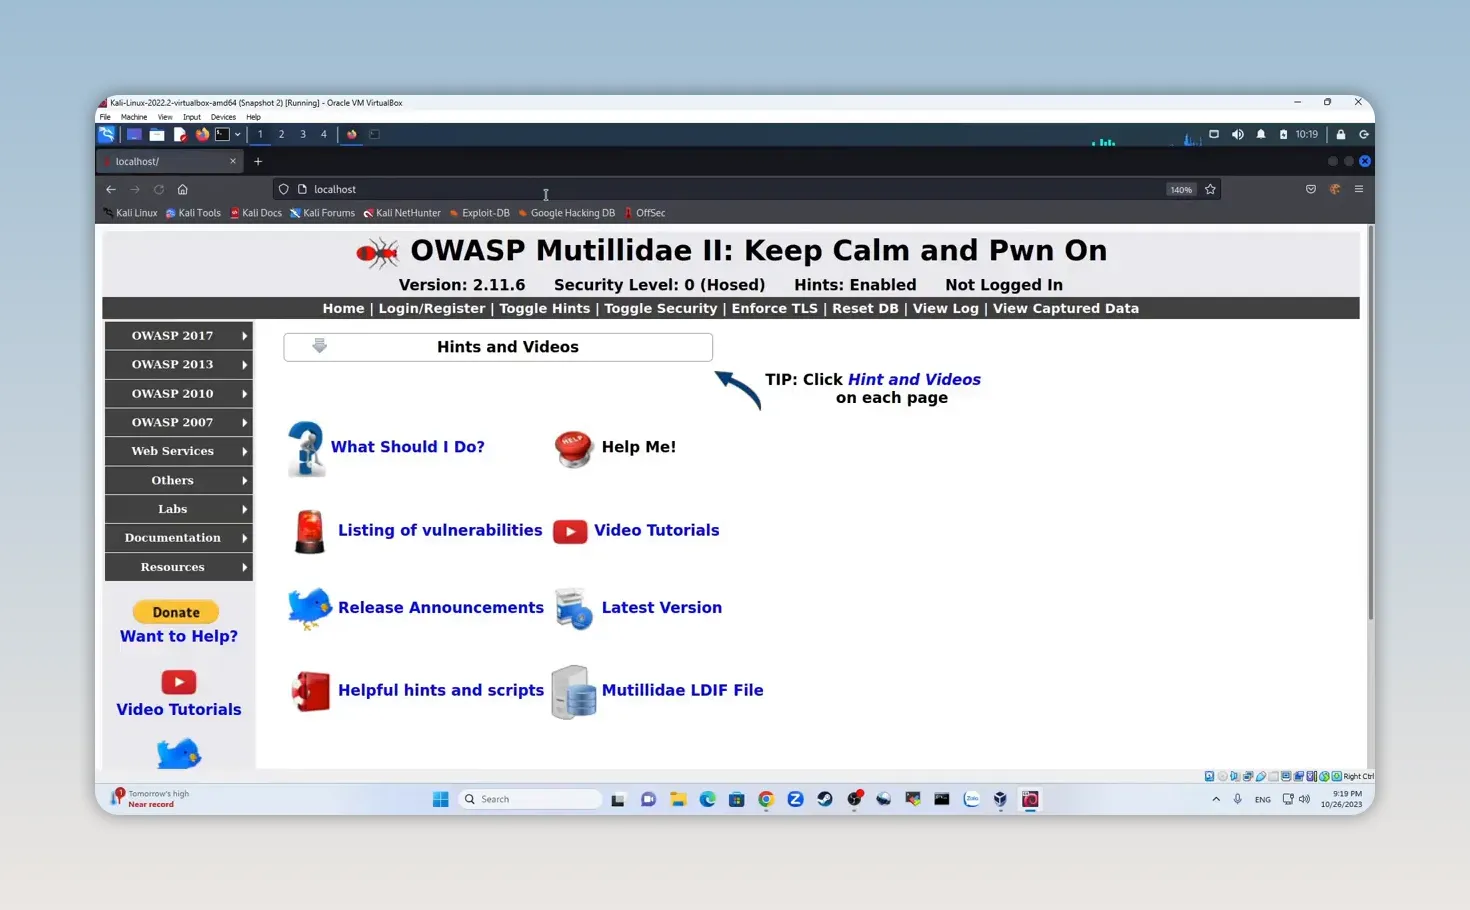
Task: Click the red book Helpful hints icon
Action: pyautogui.click(x=310, y=691)
